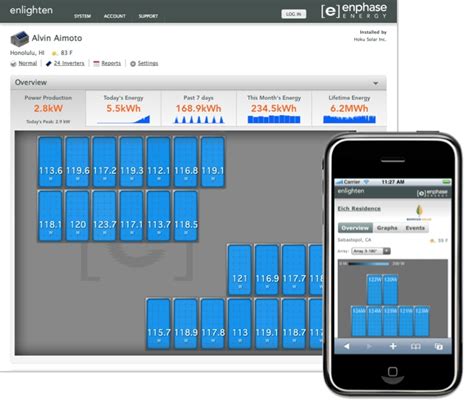The width and height of the screenshot is (474, 408).
Task: Tap the plus icon in phone toolbar
Action: click(x=393, y=346)
